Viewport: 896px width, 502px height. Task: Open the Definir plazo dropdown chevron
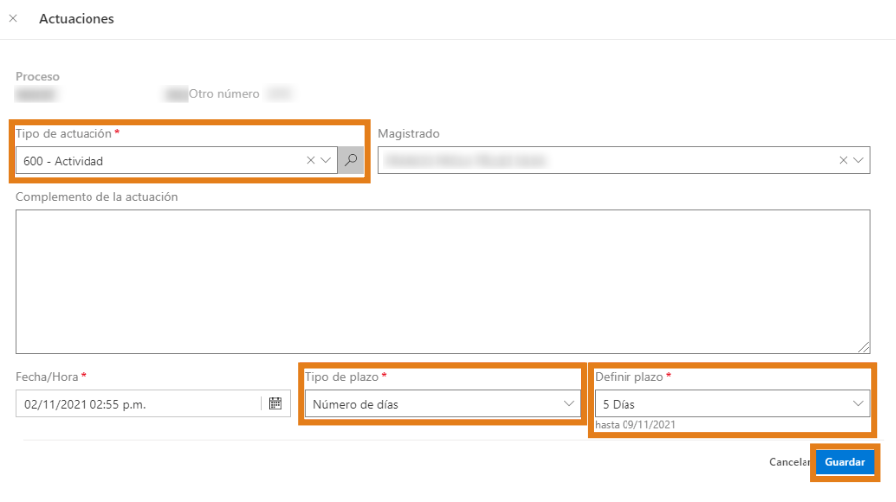pos(858,404)
